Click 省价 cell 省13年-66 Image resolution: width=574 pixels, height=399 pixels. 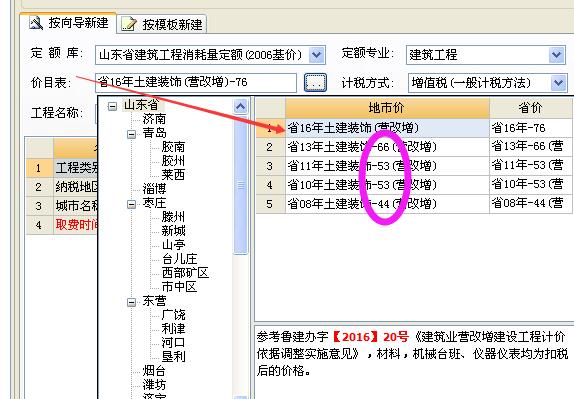pos(530,147)
